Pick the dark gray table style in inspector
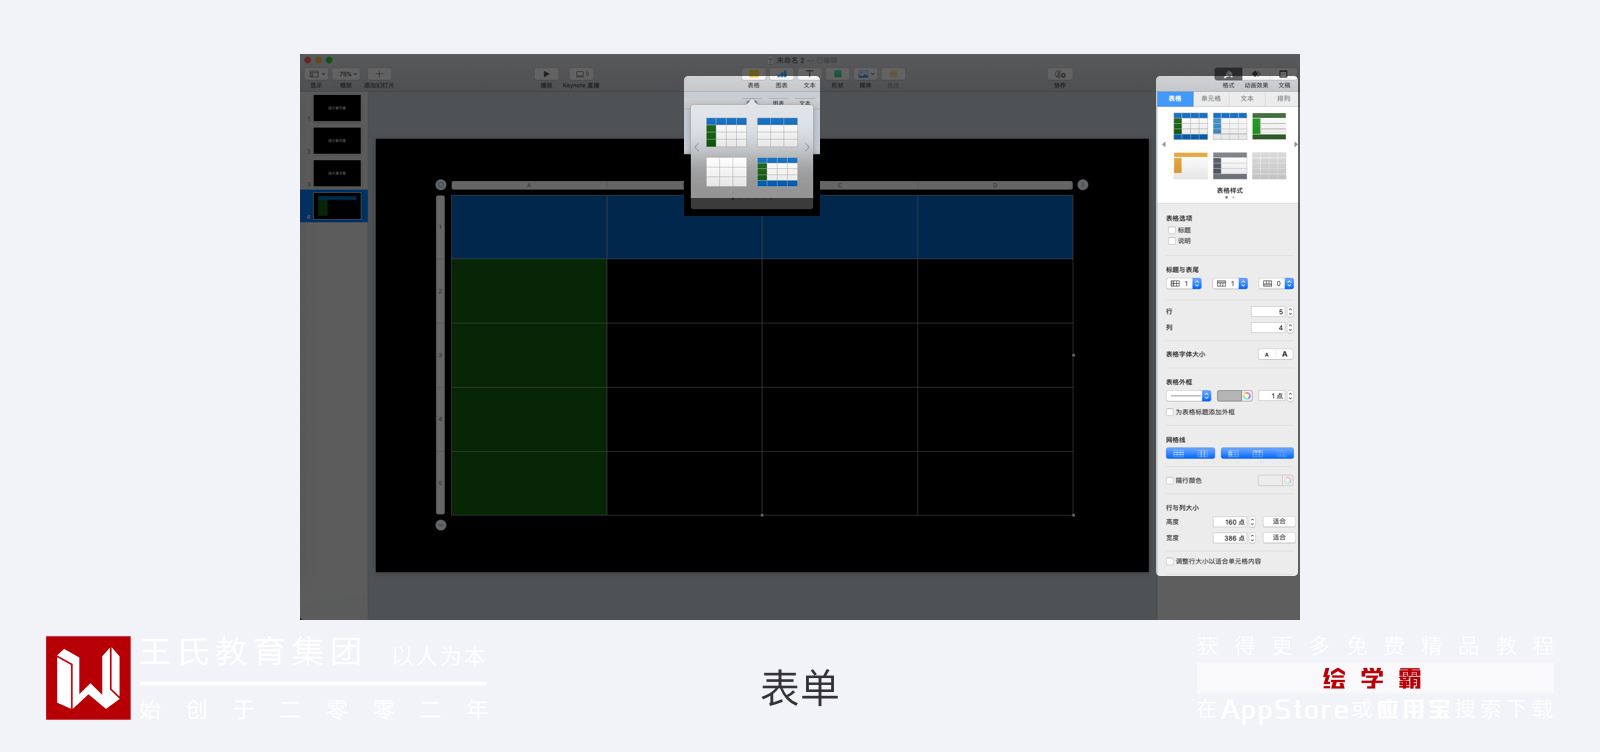The width and height of the screenshot is (1600, 752). pos(1230,166)
